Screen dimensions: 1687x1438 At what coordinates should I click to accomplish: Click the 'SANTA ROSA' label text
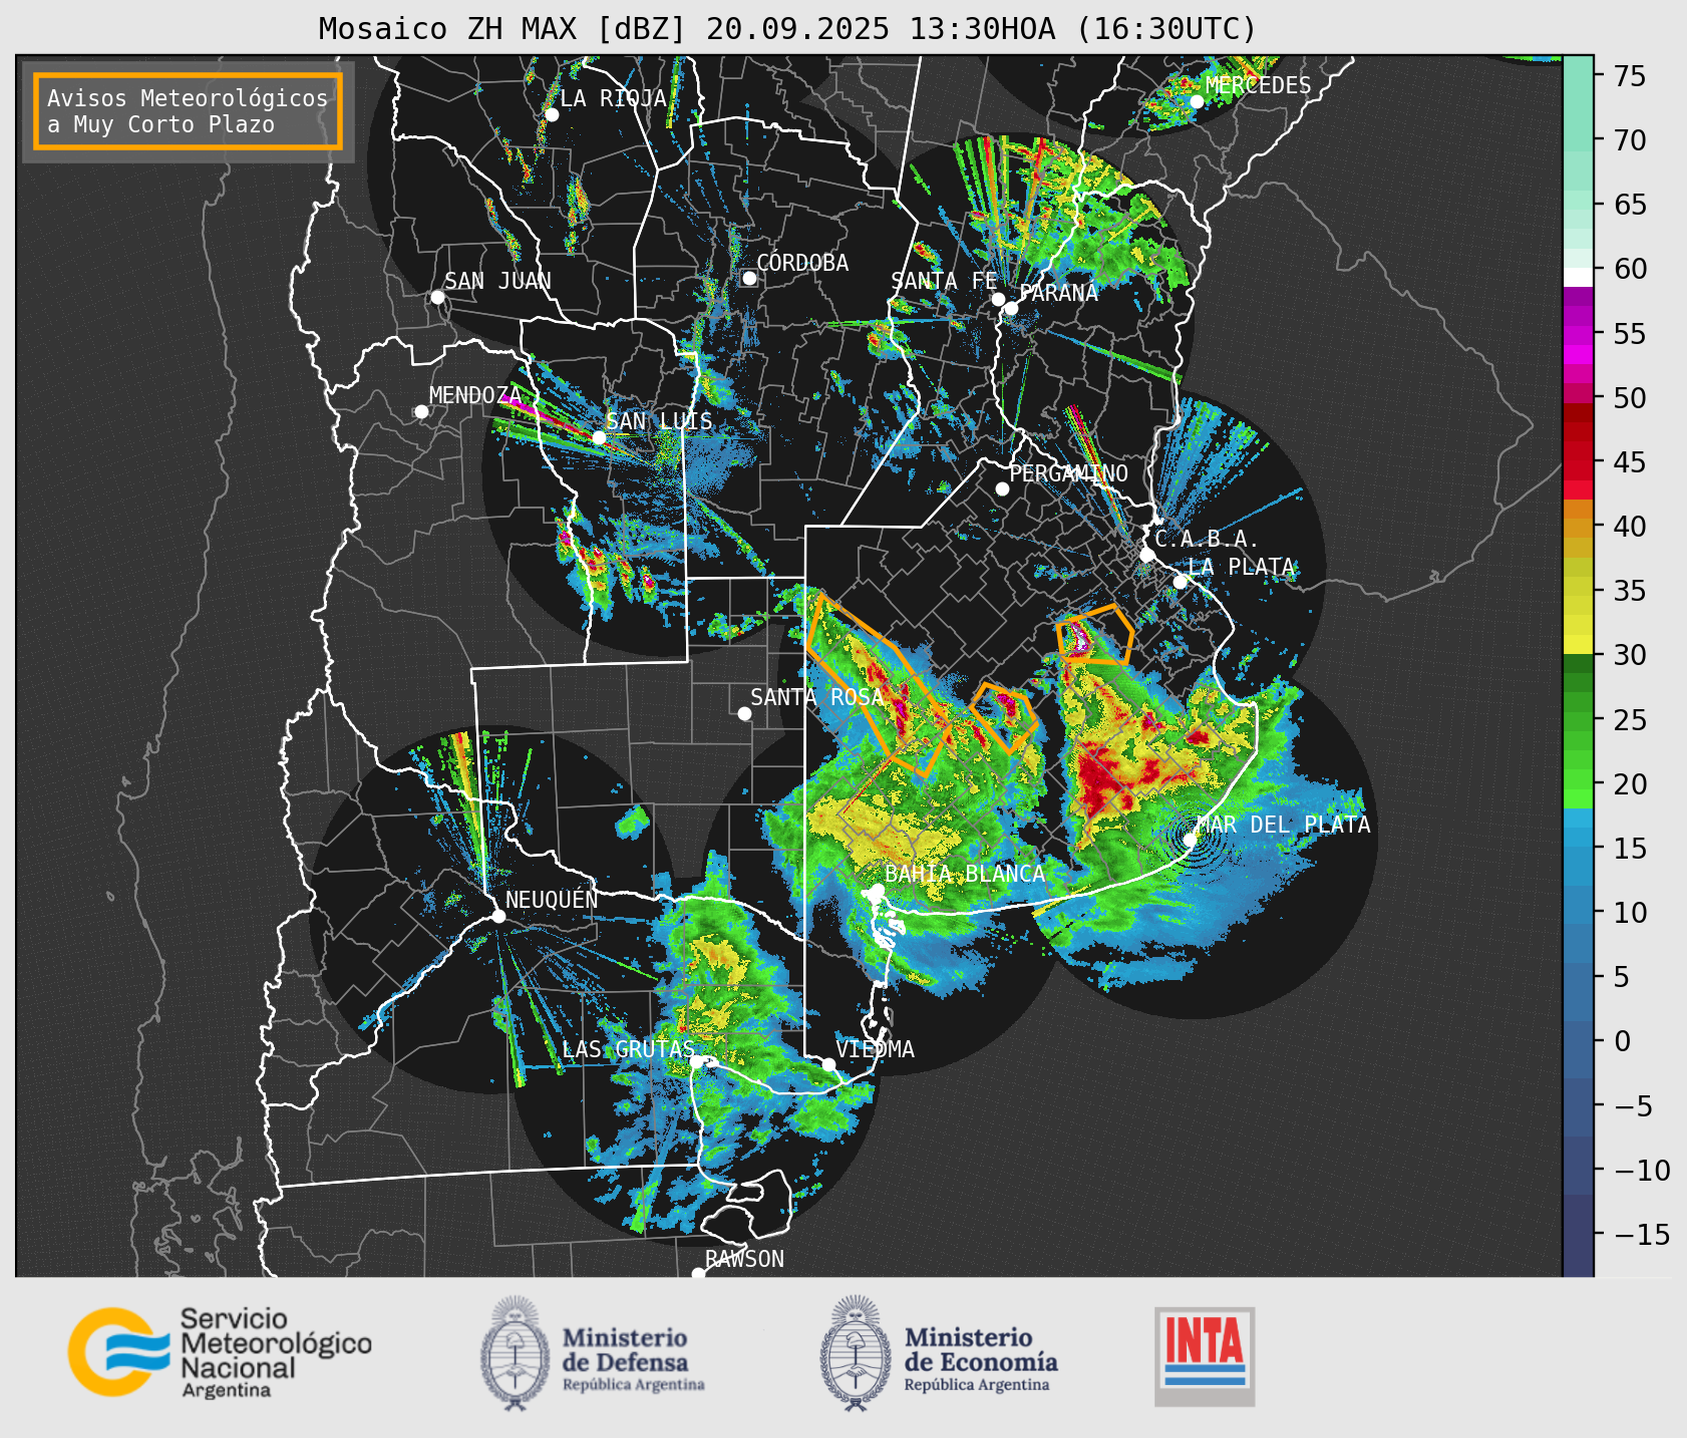pos(817,697)
